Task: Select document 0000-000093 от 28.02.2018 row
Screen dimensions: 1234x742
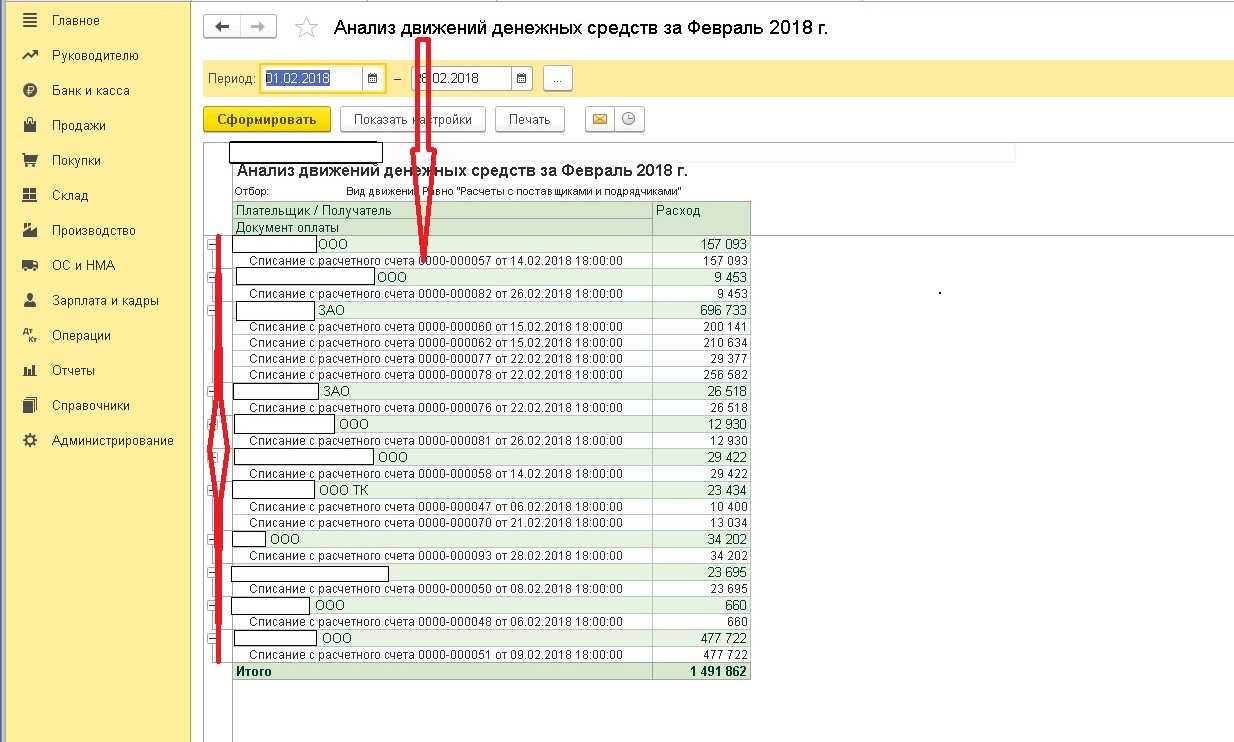Action: (442, 555)
